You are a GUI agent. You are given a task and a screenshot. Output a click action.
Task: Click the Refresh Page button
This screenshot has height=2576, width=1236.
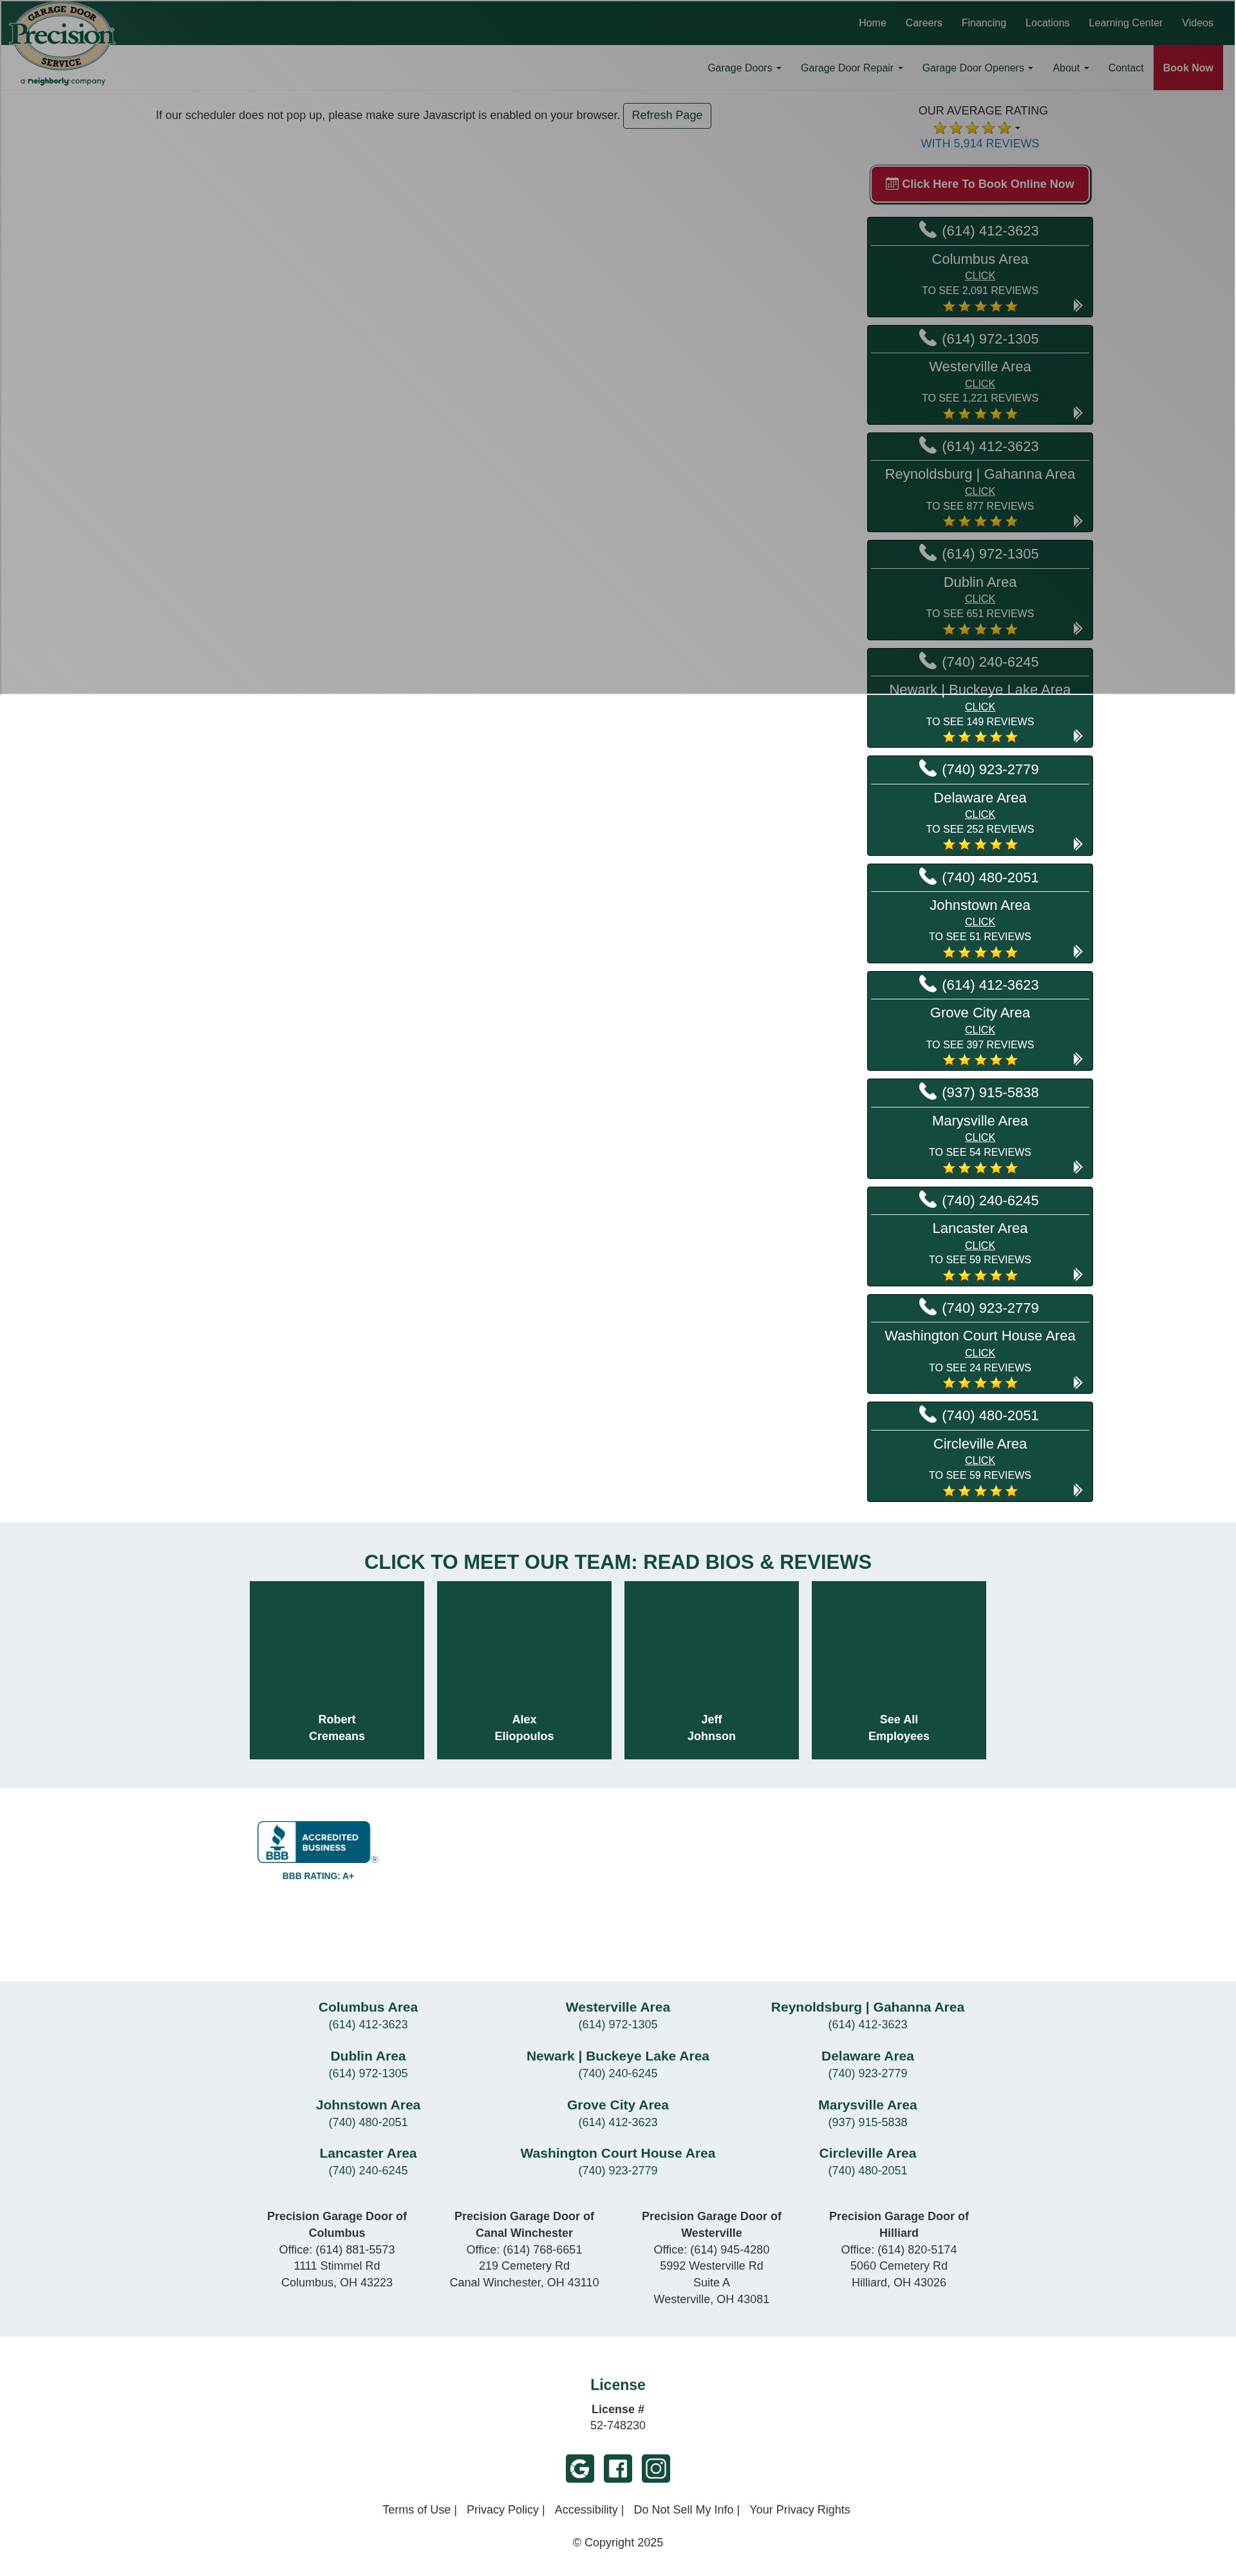point(667,115)
